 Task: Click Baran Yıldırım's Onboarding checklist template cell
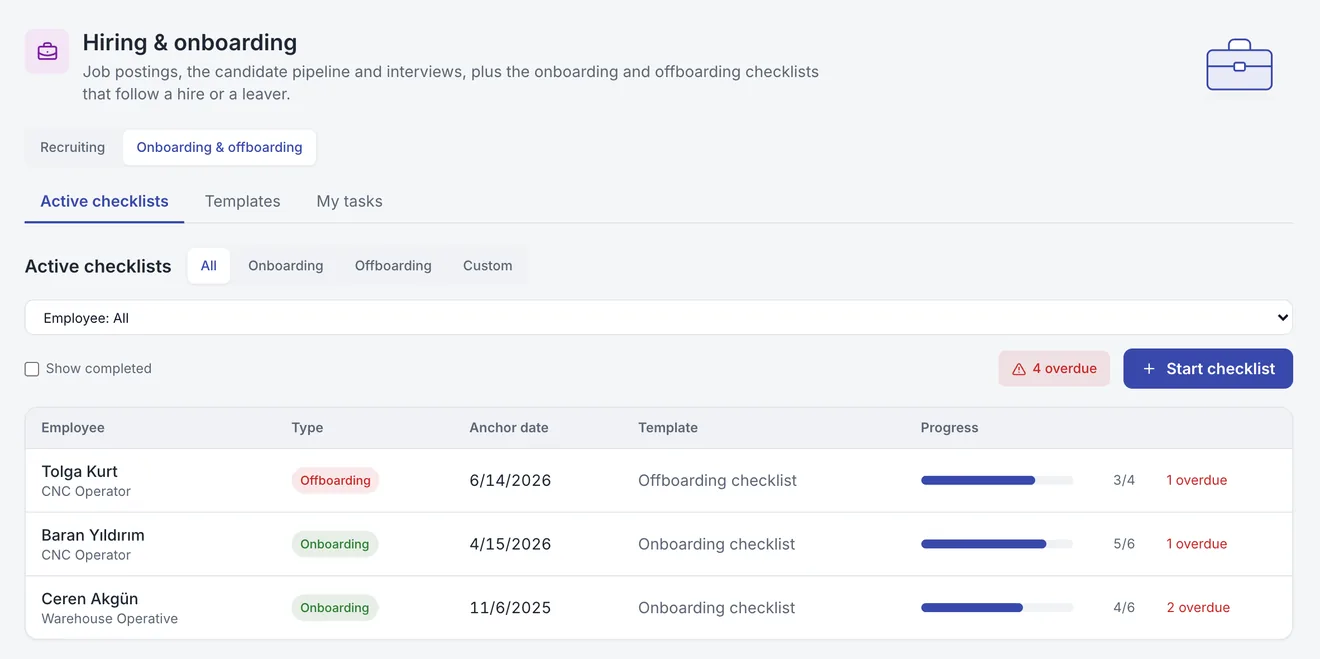click(717, 544)
